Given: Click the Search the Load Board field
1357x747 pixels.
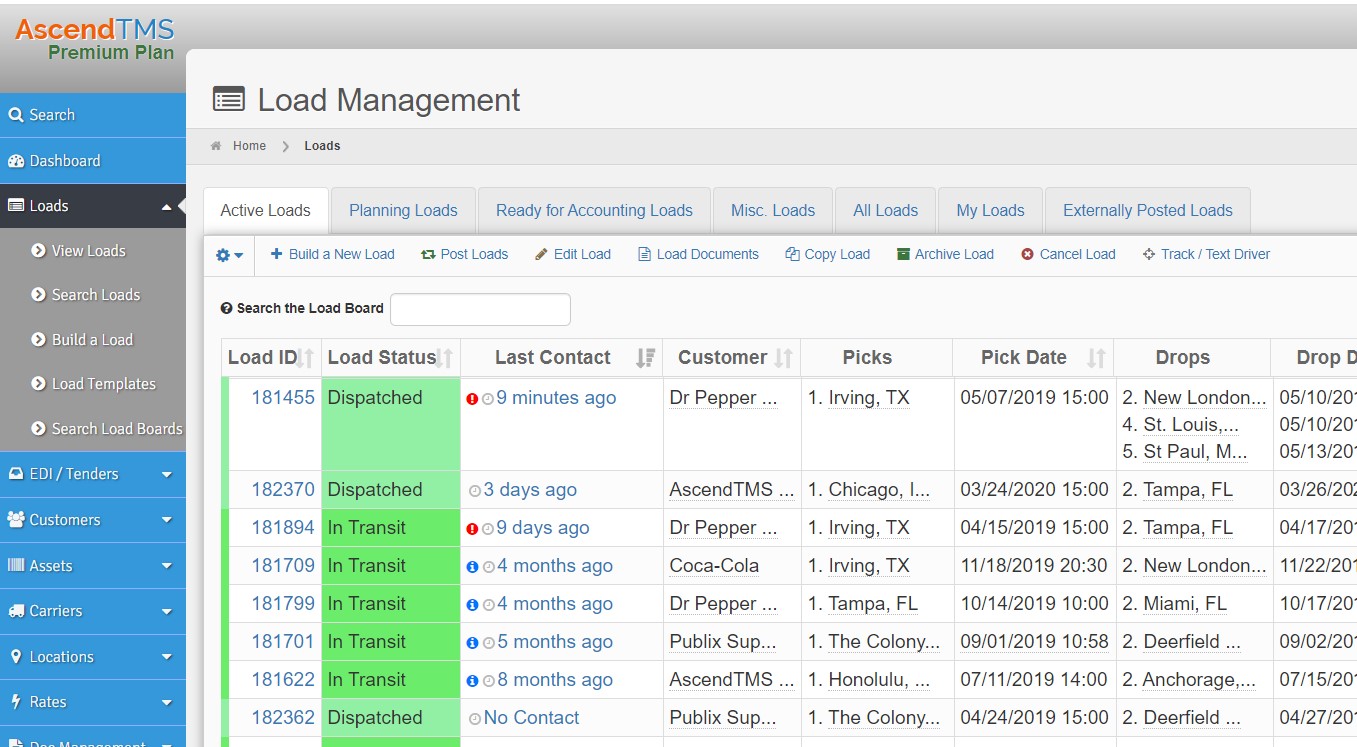Looking at the screenshot, I should 480,309.
